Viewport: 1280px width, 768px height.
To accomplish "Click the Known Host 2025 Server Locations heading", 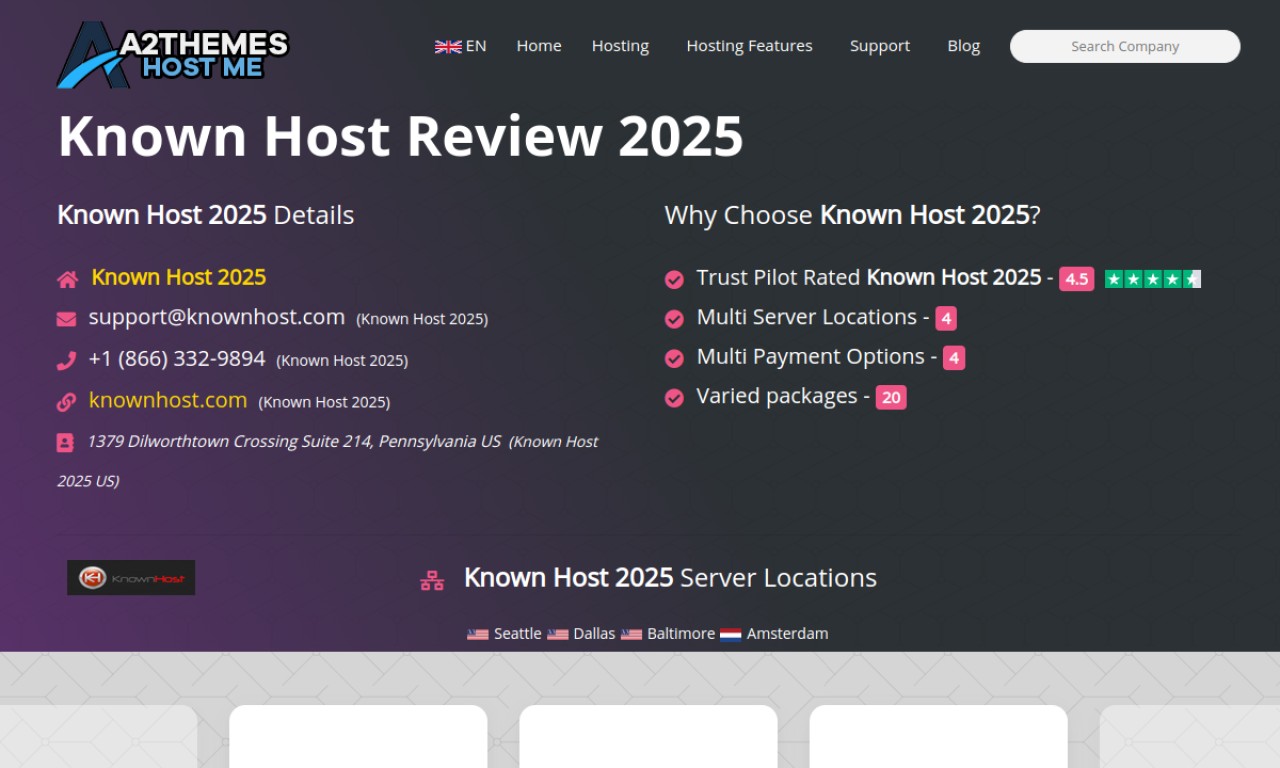I will (670, 578).
